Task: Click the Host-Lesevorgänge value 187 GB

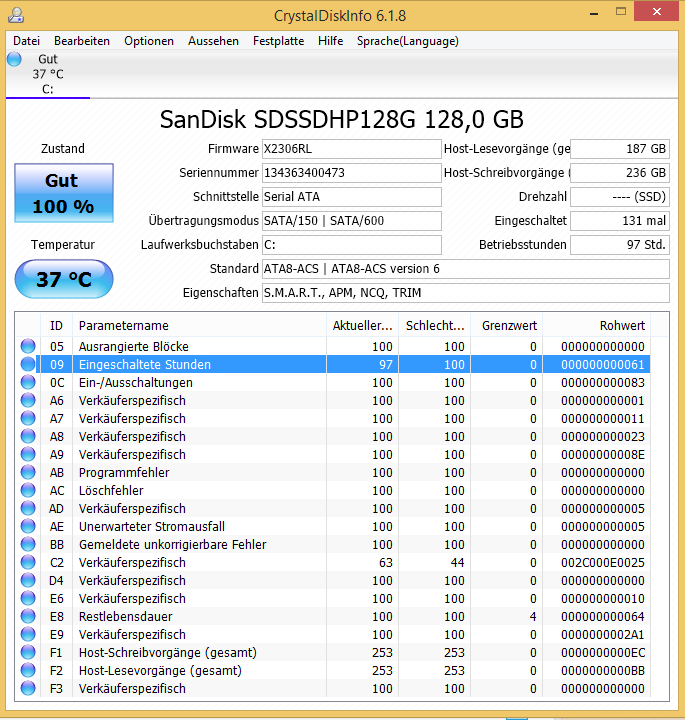Action: pyautogui.click(x=620, y=149)
